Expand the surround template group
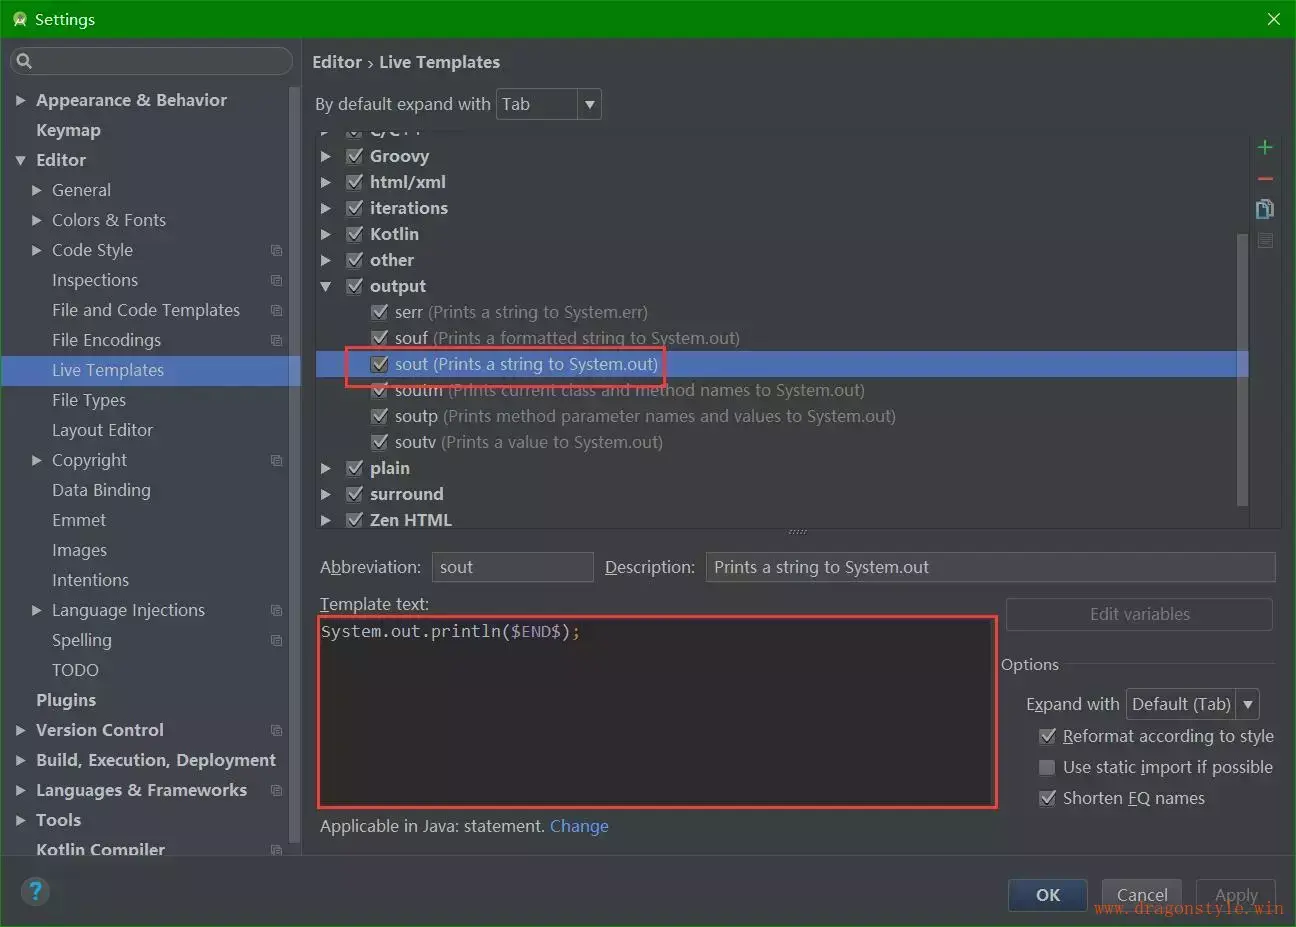Image resolution: width=1296 pixels, height=927 pixels. tap(326, 494)
